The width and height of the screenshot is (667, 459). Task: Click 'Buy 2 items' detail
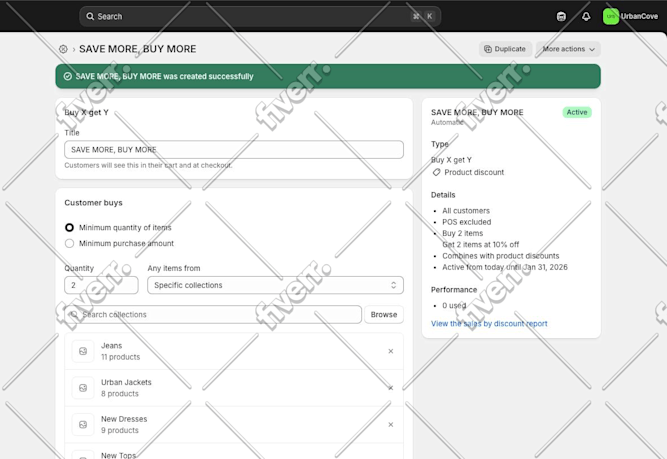pyautogui.click(x=462, y=233)
